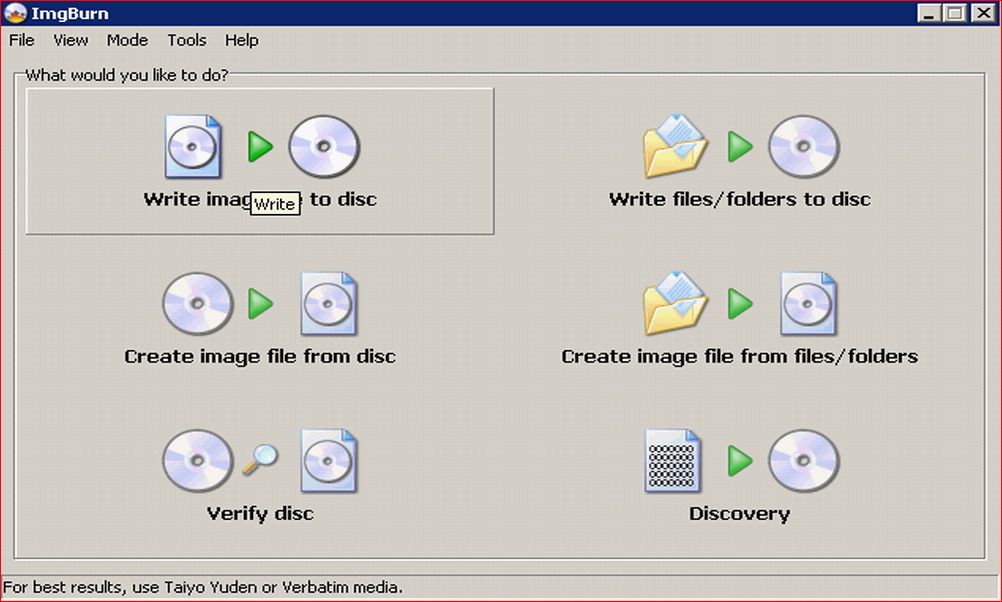This screenshot has width=1002, height=602.
Task: Click the disc icon above the Discovery label
Action: tap(803, 461)
